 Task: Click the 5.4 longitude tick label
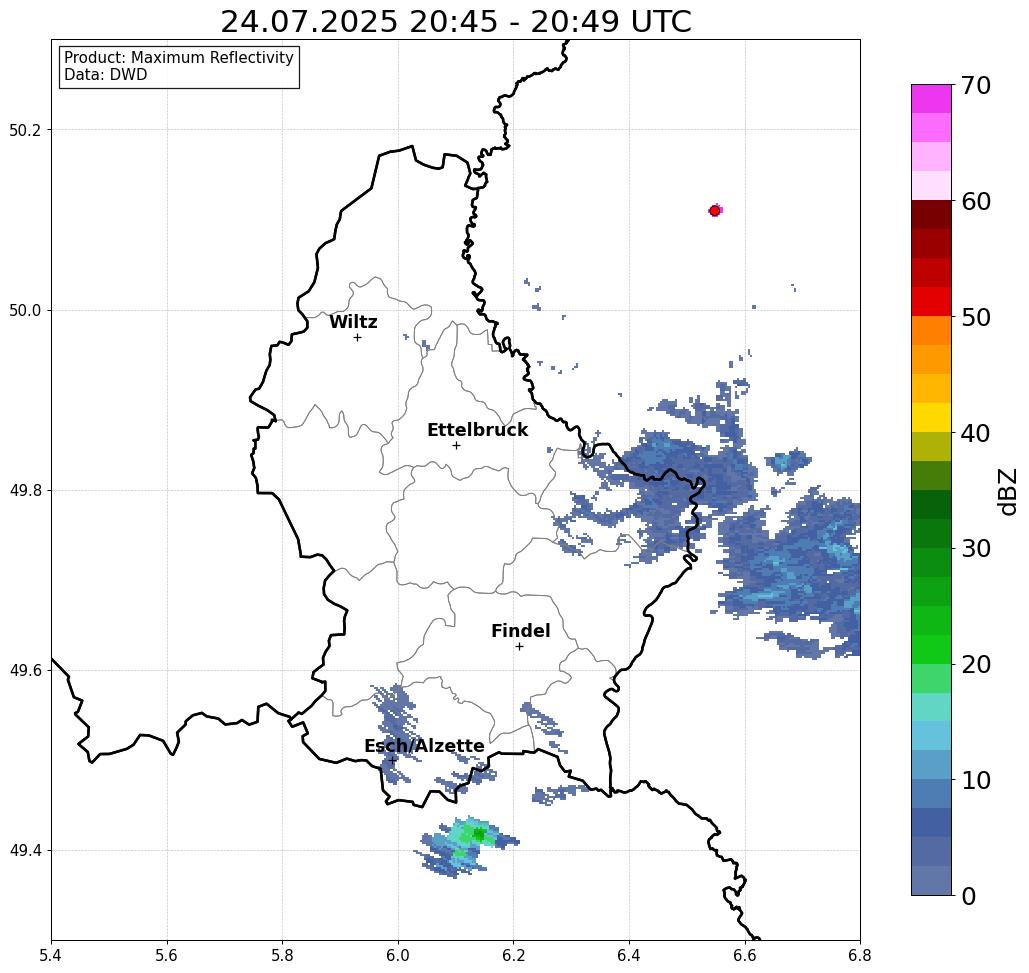tap(51, 955)
